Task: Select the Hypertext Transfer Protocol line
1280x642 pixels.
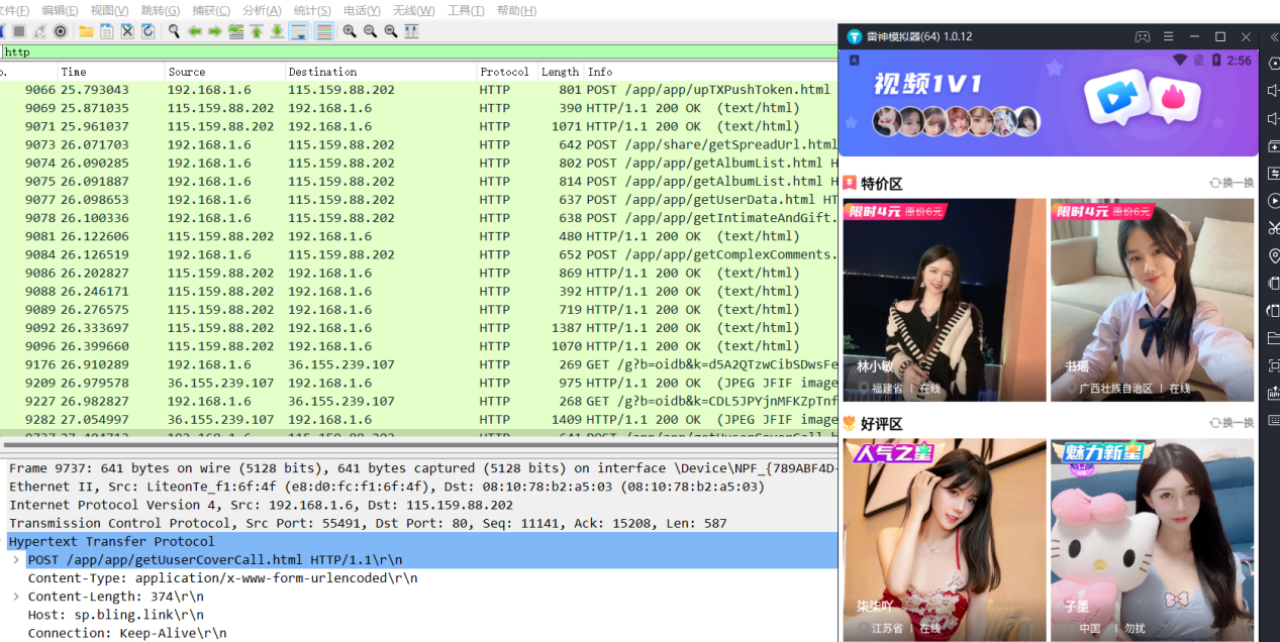Action: tap(418, 542)
